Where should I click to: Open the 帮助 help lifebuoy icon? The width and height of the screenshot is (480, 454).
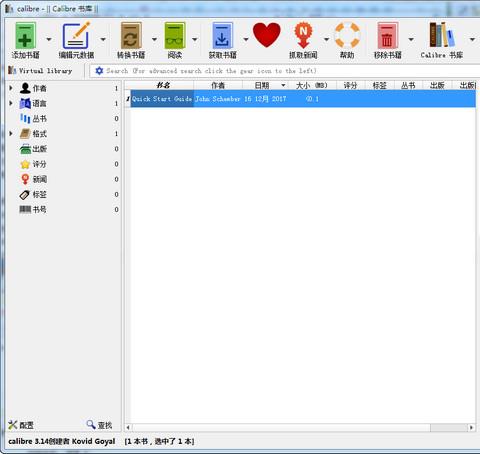click(x=347, y=35)
